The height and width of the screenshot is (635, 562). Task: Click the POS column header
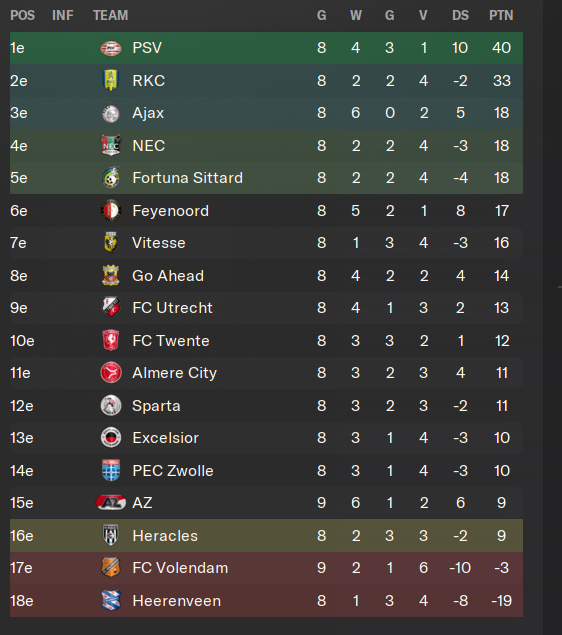22,15
